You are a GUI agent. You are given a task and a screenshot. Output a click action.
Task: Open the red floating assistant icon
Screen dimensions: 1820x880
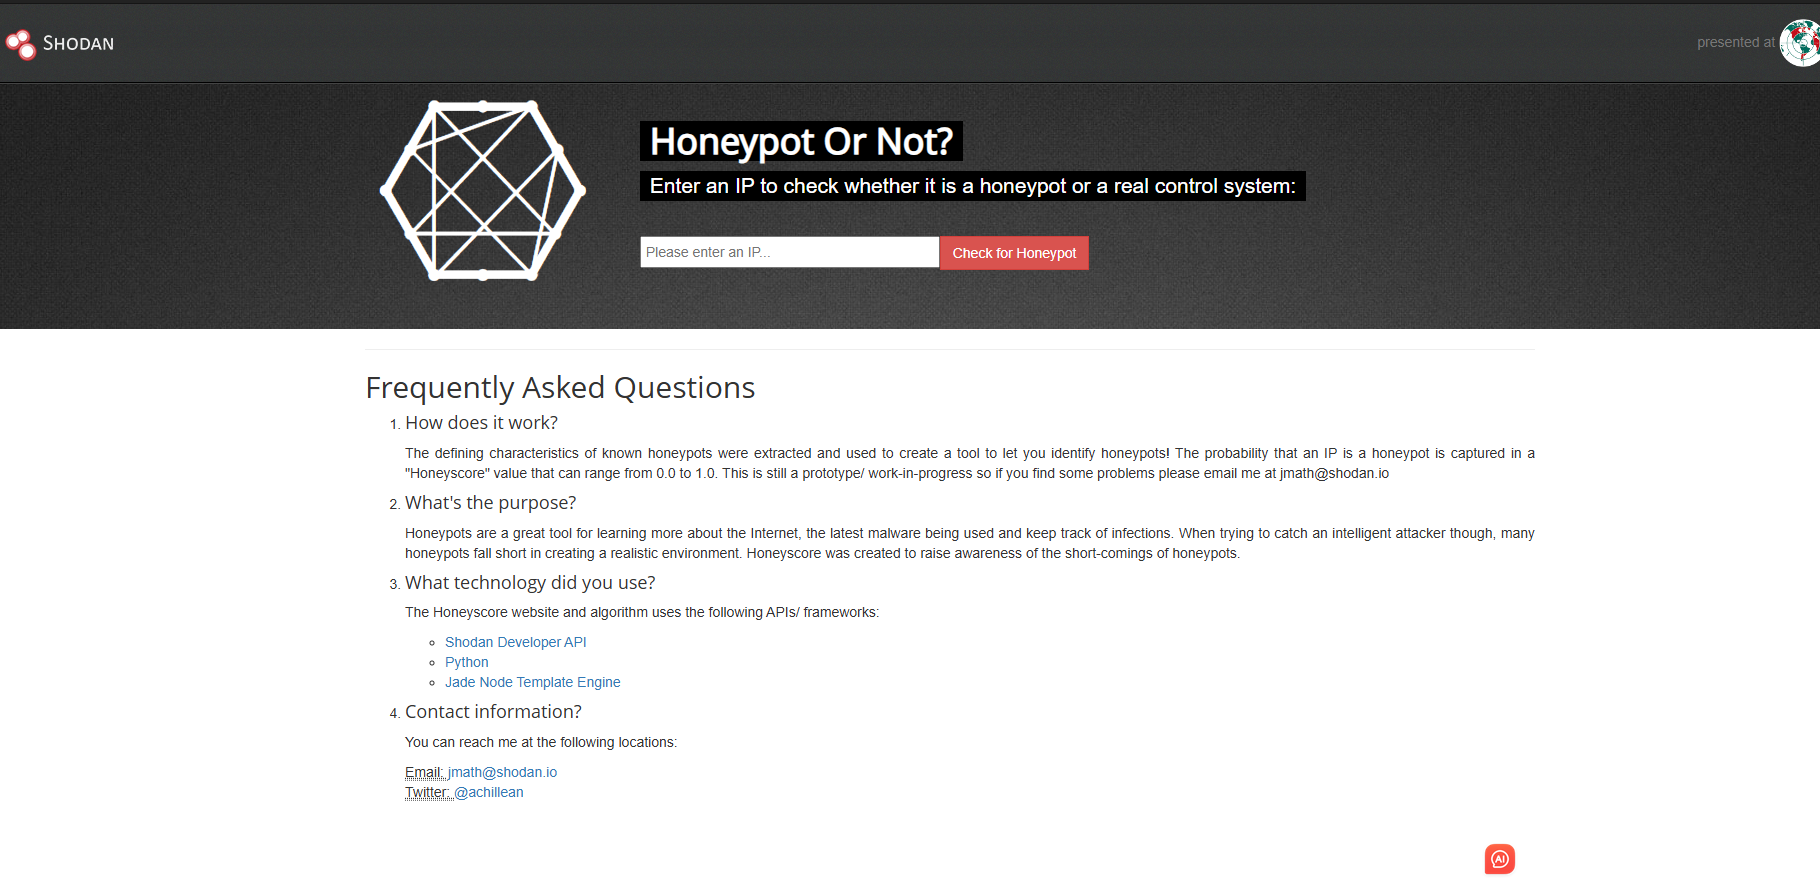pyautogui.click(x=1499, y=859)
